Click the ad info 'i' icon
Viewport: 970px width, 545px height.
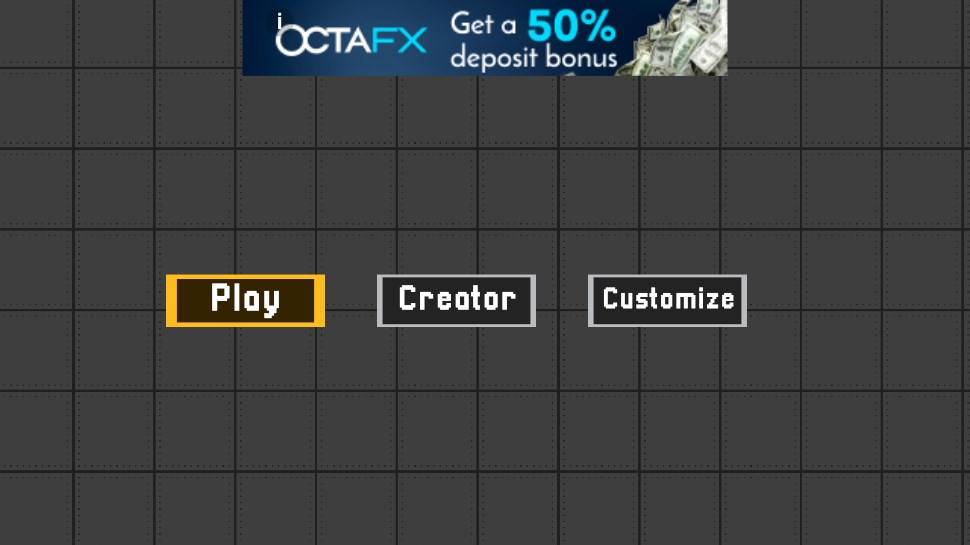pos(280,21)
